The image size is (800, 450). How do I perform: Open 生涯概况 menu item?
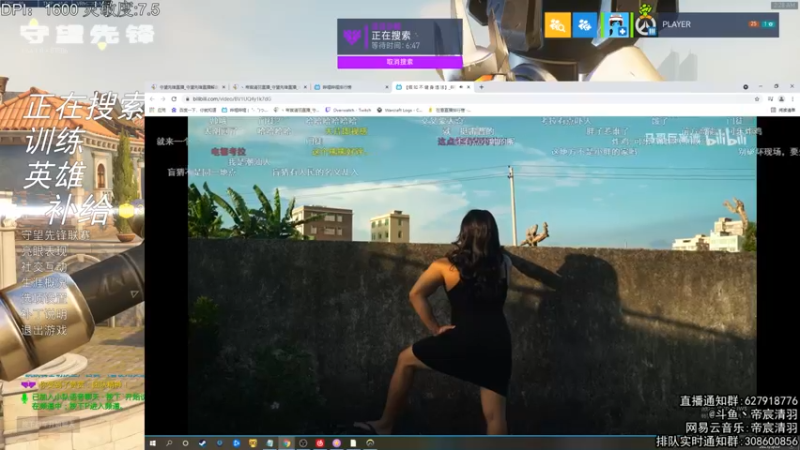pos(44,283)
